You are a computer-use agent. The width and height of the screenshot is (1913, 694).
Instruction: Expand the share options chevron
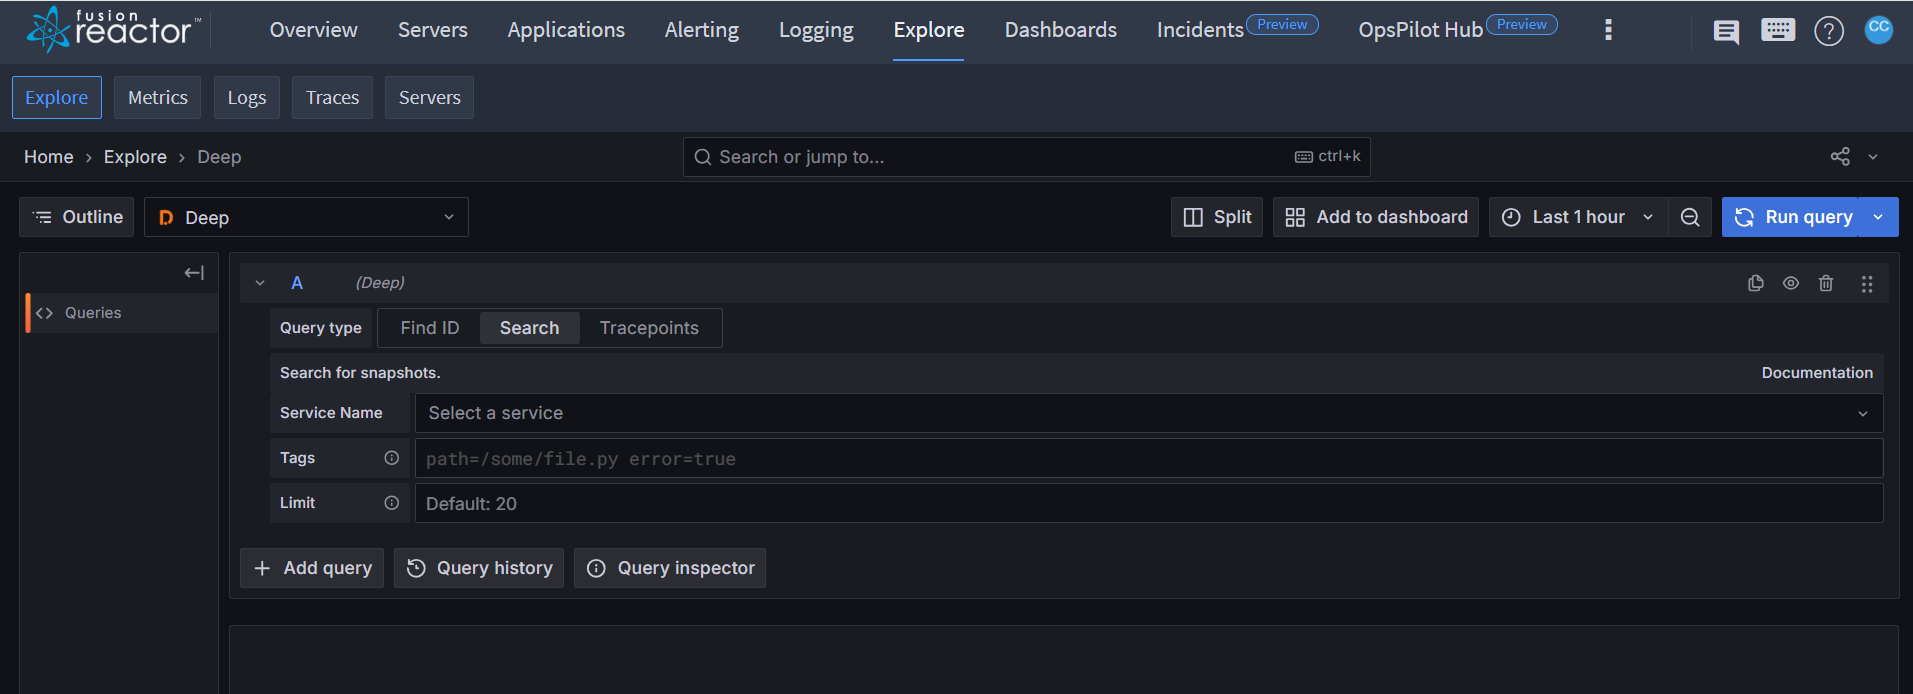[x=1873, y=157]
